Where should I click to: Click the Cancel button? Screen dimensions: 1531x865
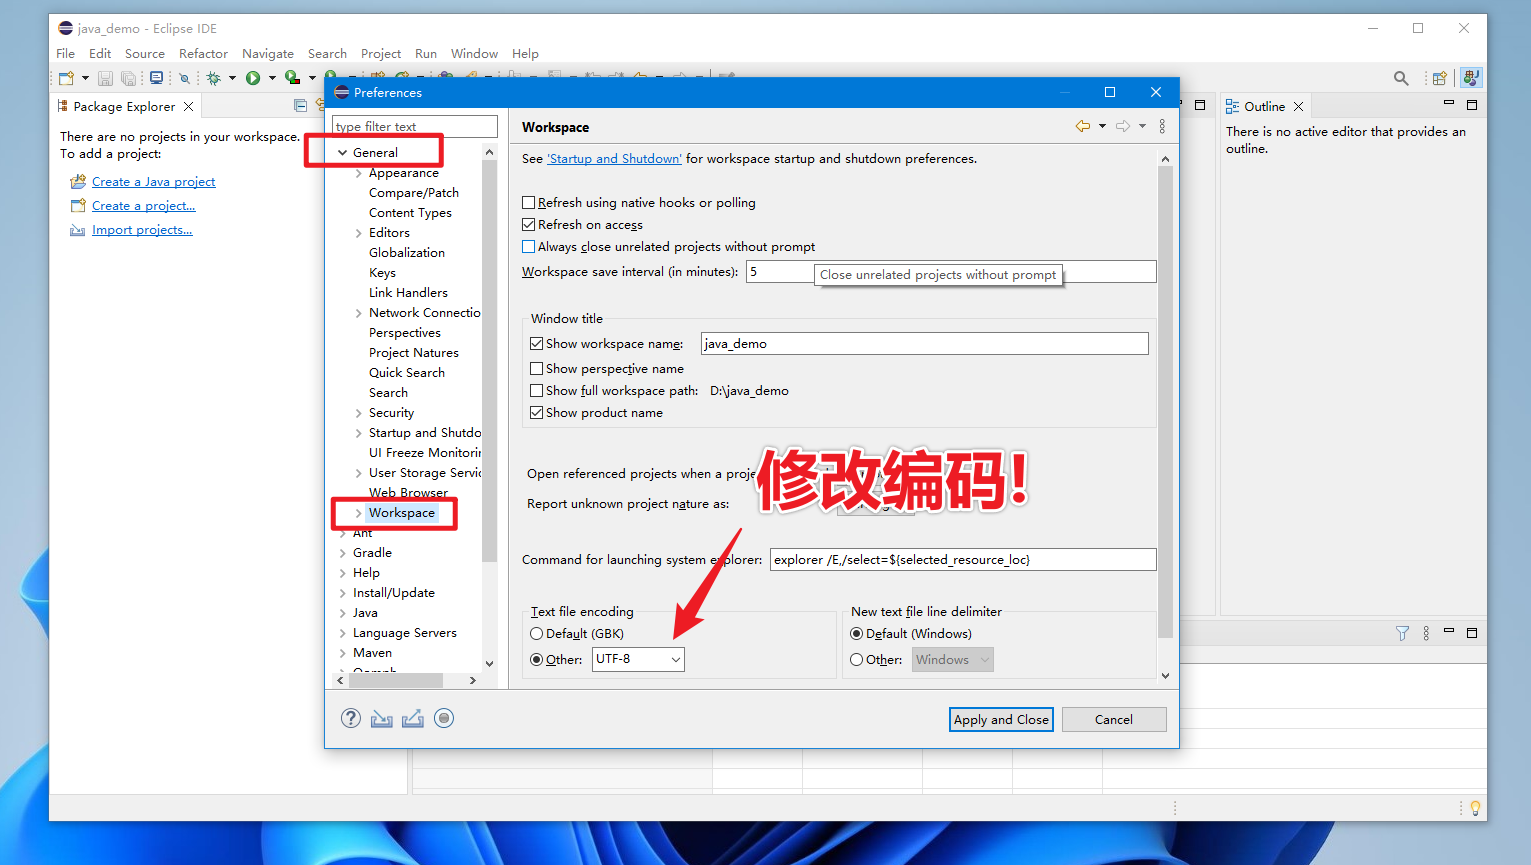1114,719
